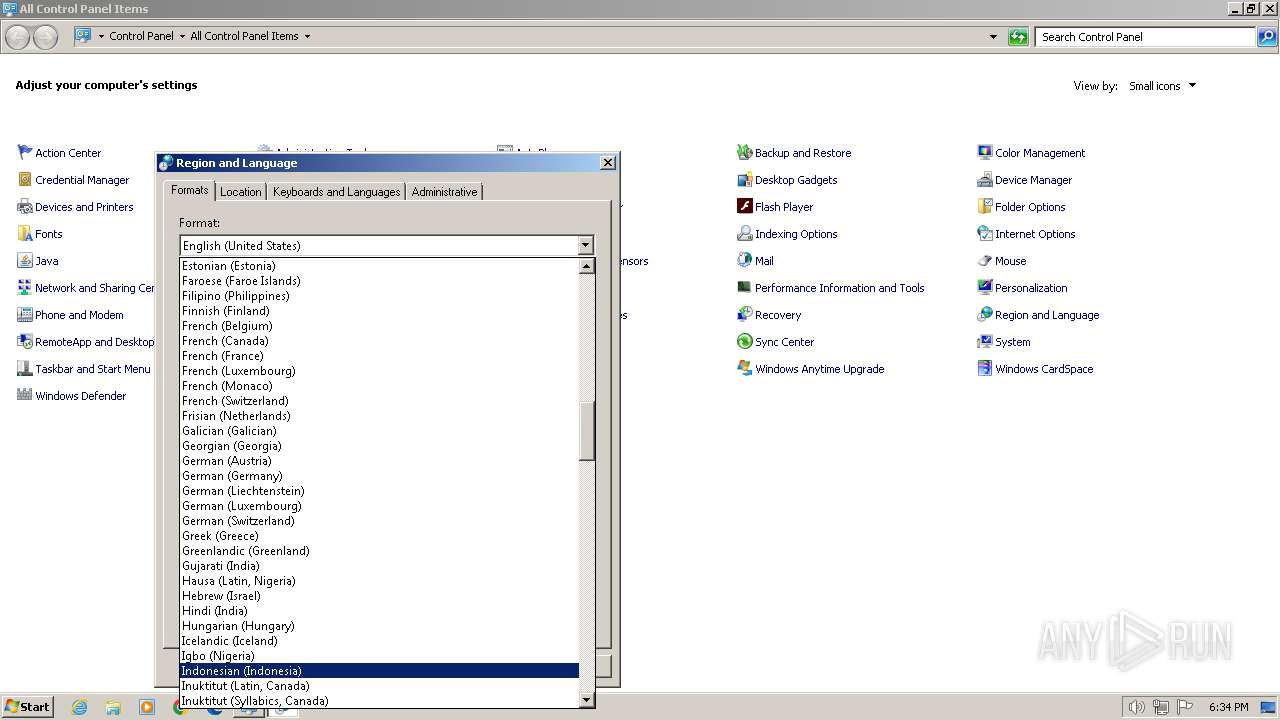This screenshot has width=1280, height=720.
Task: Open the Phone and Modem icon
Action: [x=25, y=315]
